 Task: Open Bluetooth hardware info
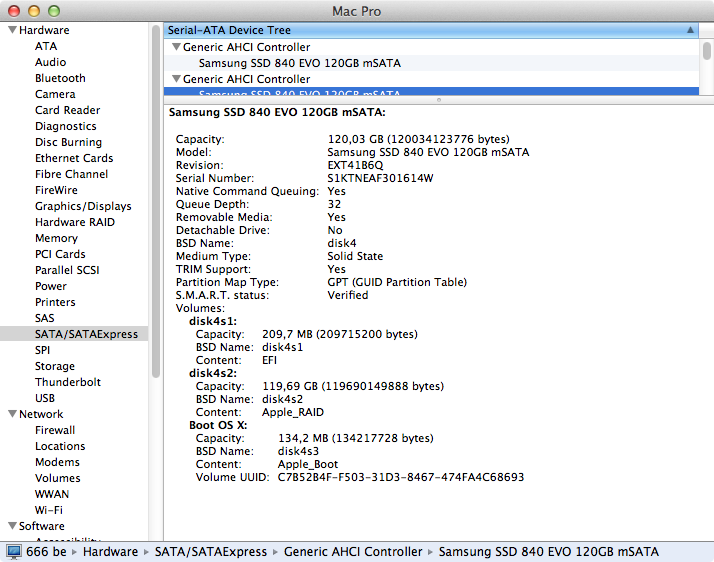click(60, 78)
